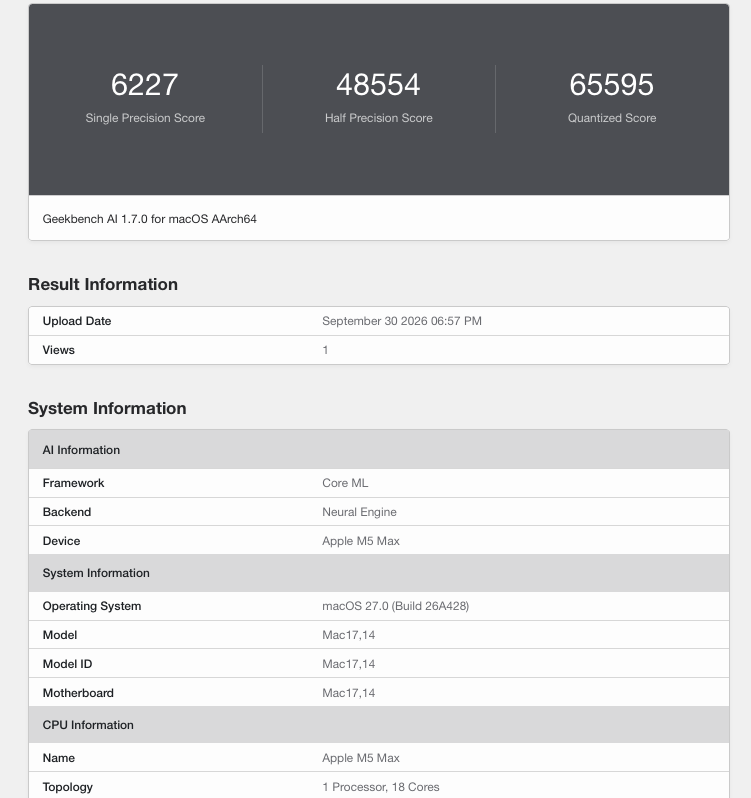This screenshot has width=751, height=798.
Task: Click the Upload Date label
Action: tap(77, 321)
